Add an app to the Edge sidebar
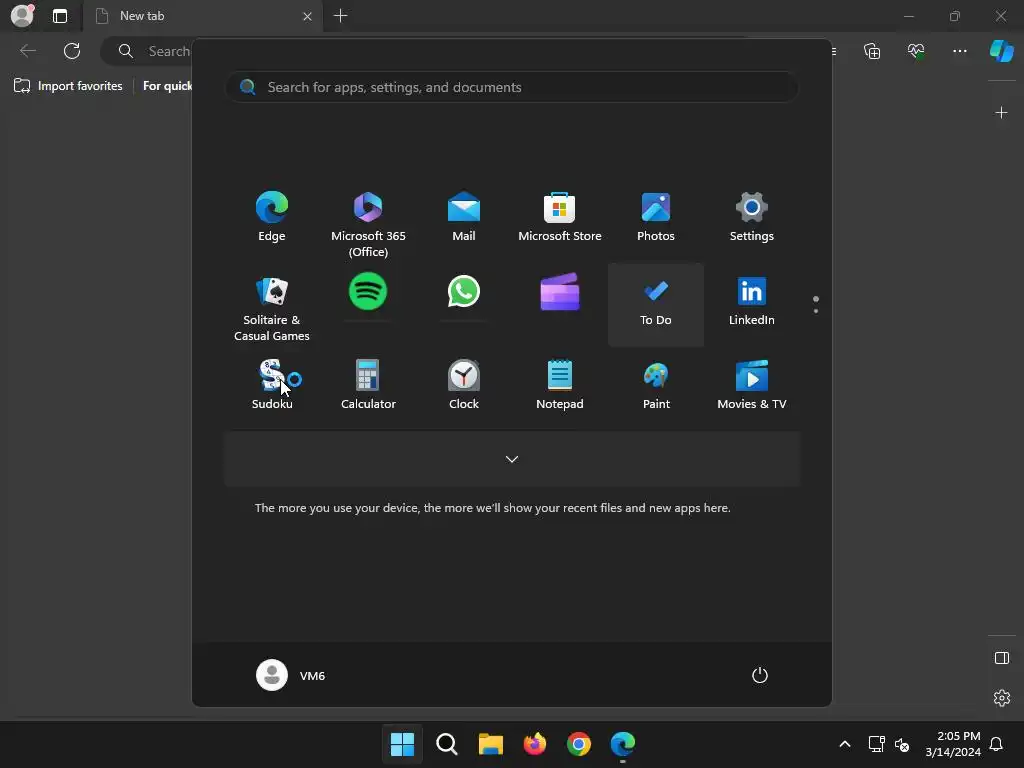 1001,112
